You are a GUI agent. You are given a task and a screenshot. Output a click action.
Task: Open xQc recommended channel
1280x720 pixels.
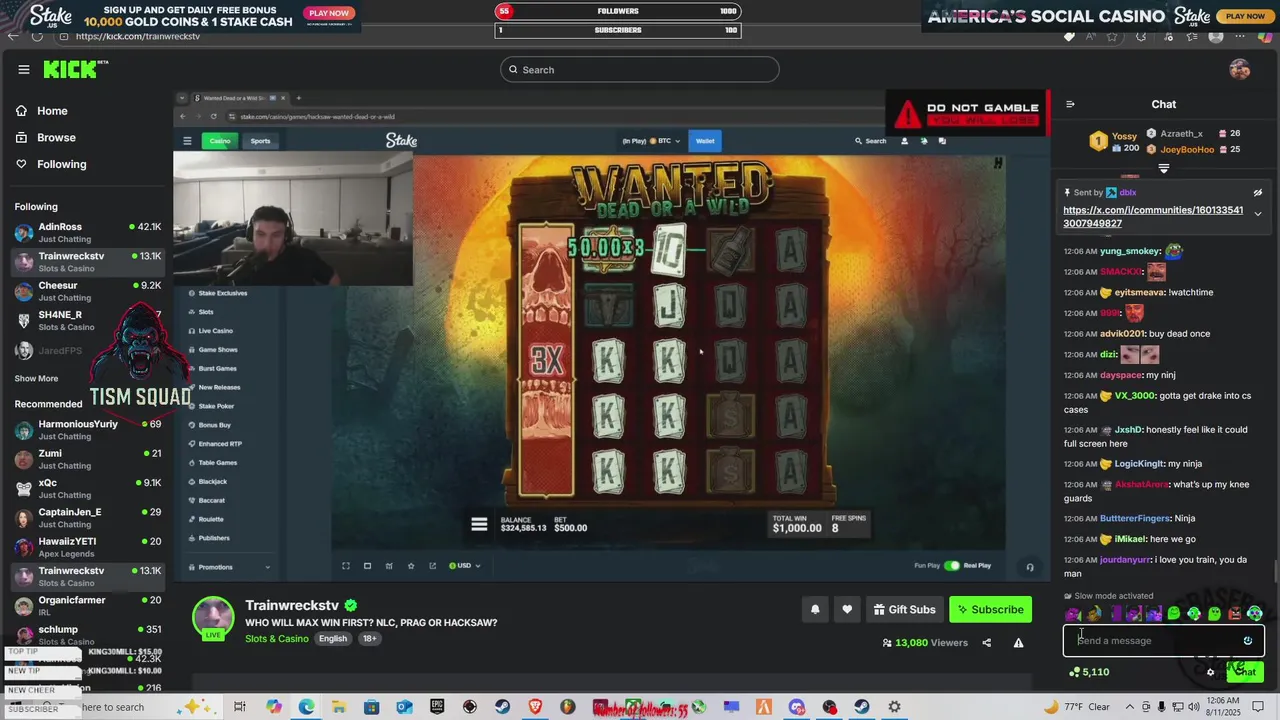pyautogui.click(x=88, y=489)
